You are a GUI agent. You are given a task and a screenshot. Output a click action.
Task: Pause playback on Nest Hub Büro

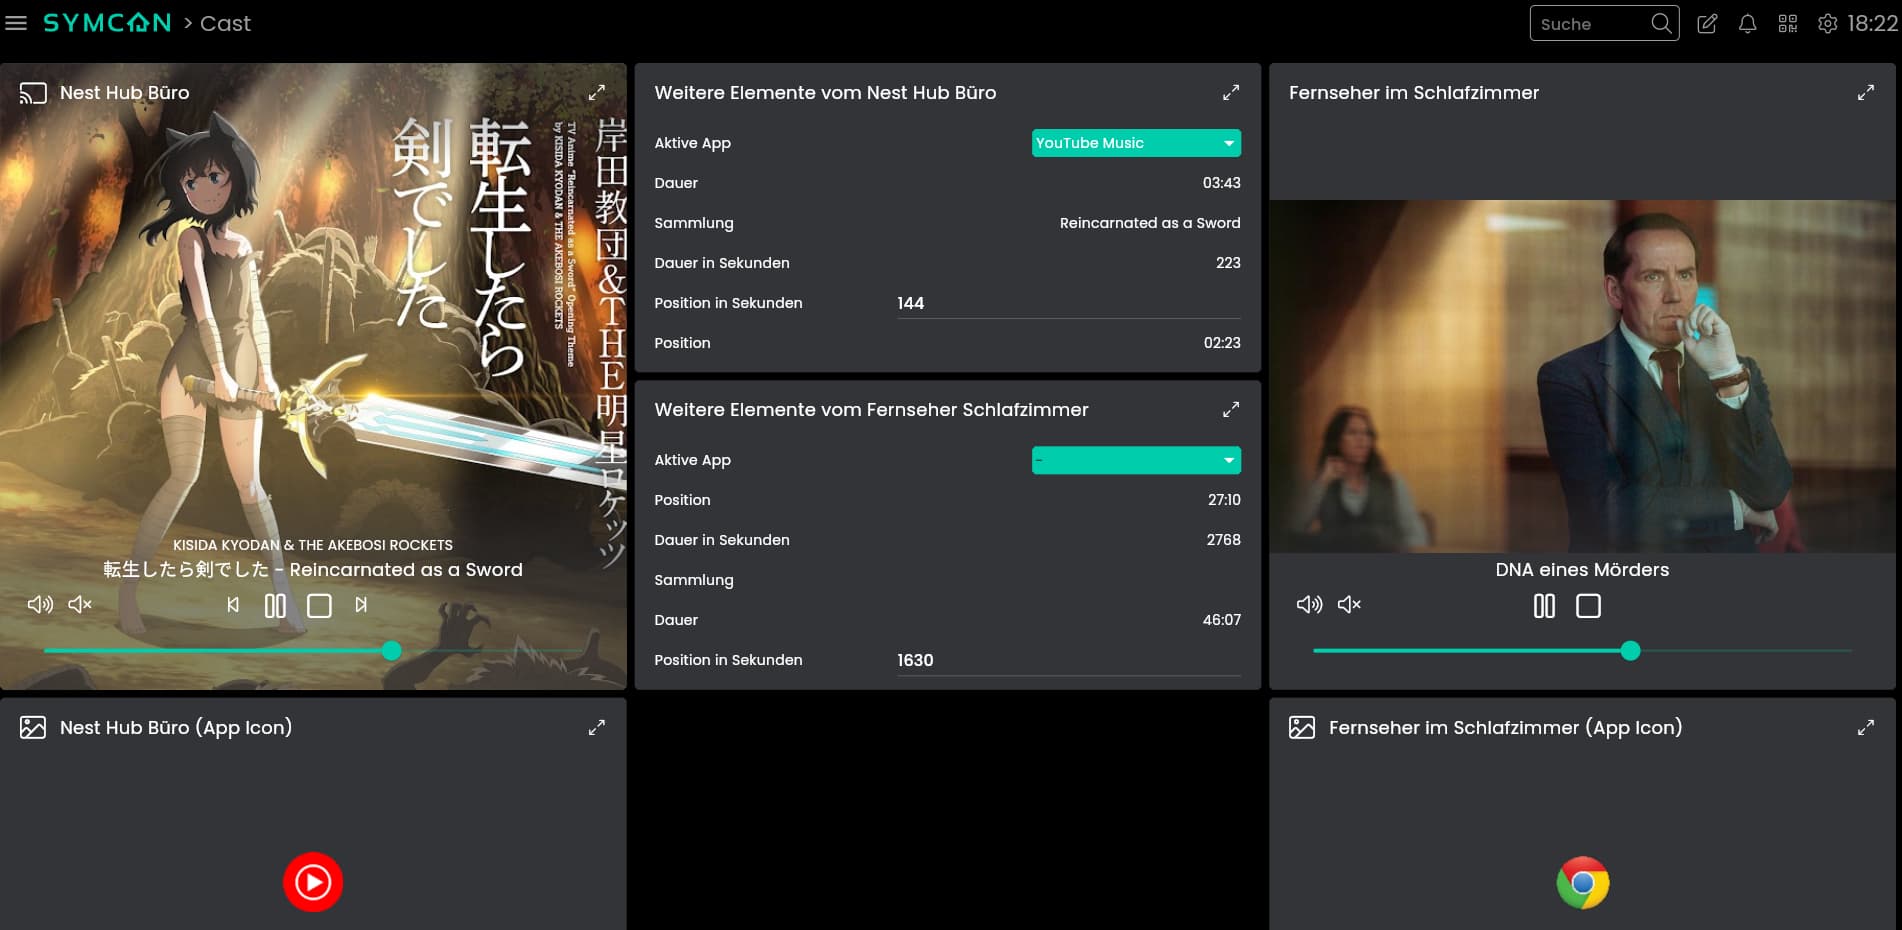click(x=275, y=606)
